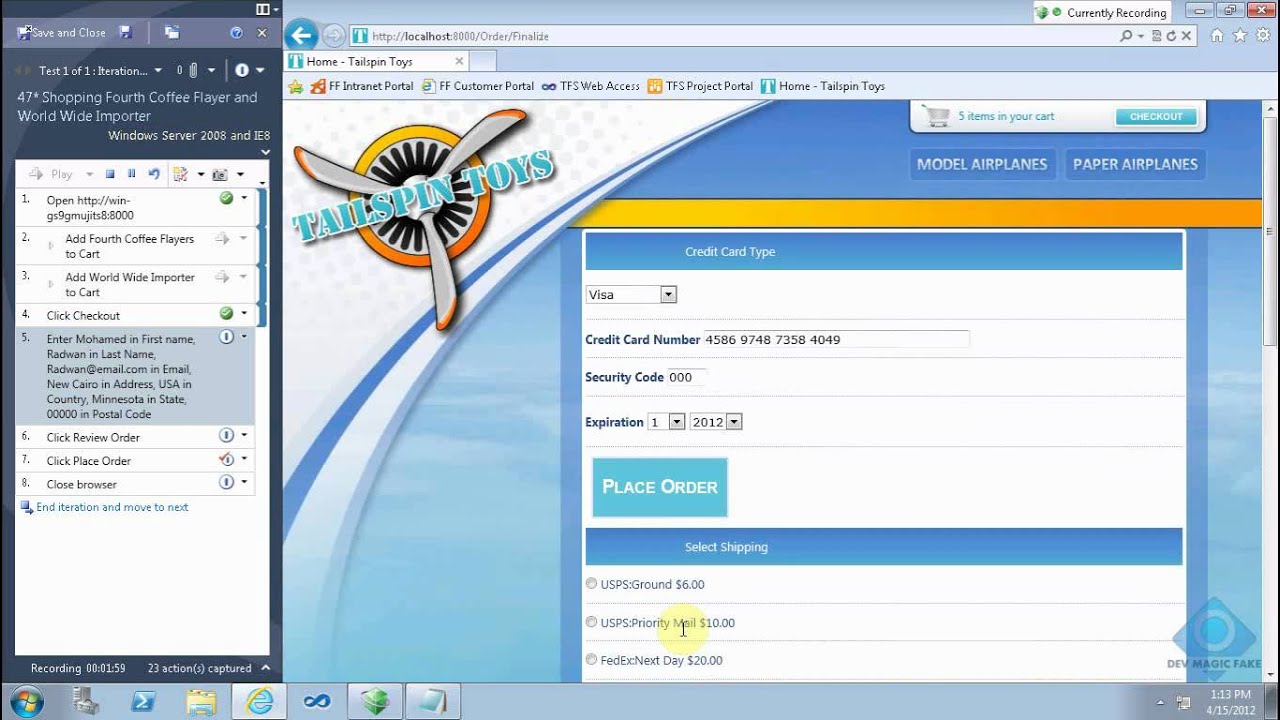Open the dropdown arrow next to camera icon
This screenshot has height=720, width=1280.
click(240, 175)
